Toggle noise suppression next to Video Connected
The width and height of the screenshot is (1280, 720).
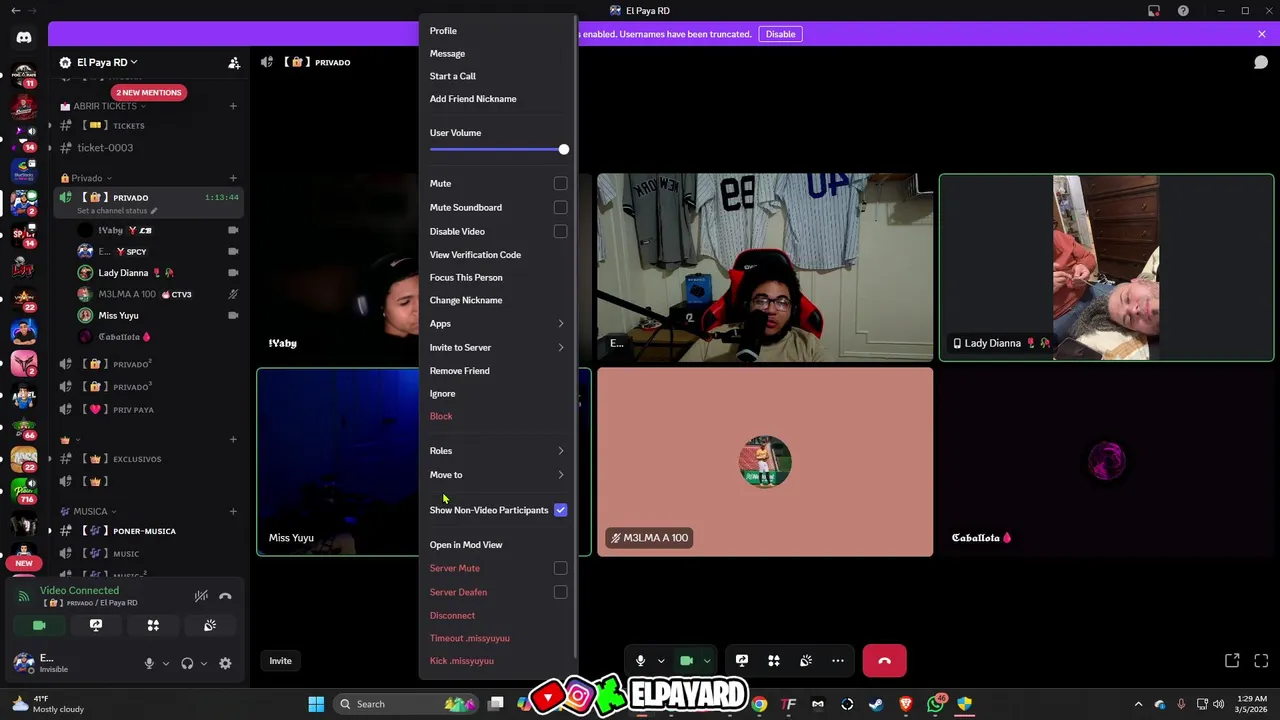click(201, 596)
